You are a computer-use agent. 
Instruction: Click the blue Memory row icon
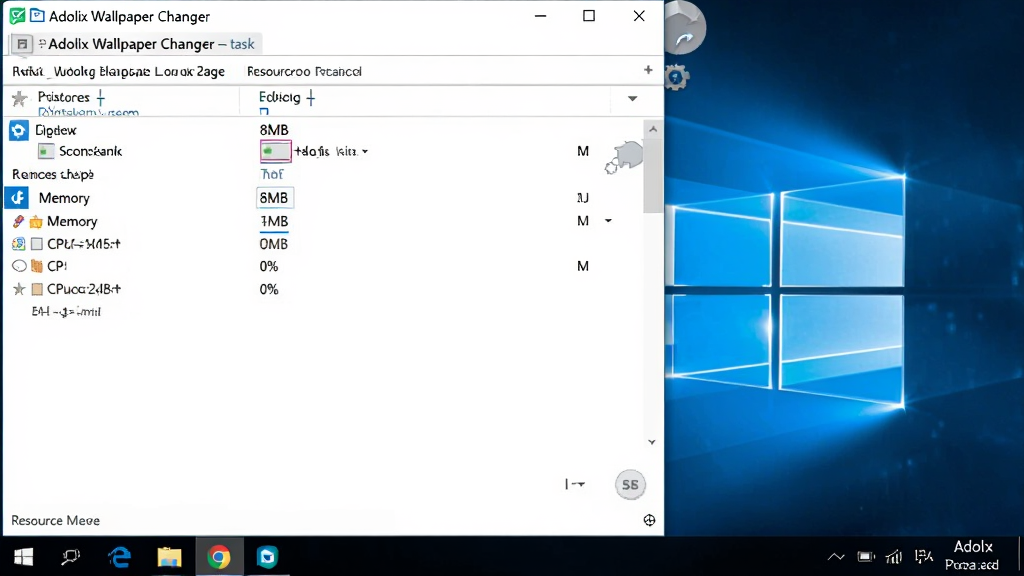[17, 197]
